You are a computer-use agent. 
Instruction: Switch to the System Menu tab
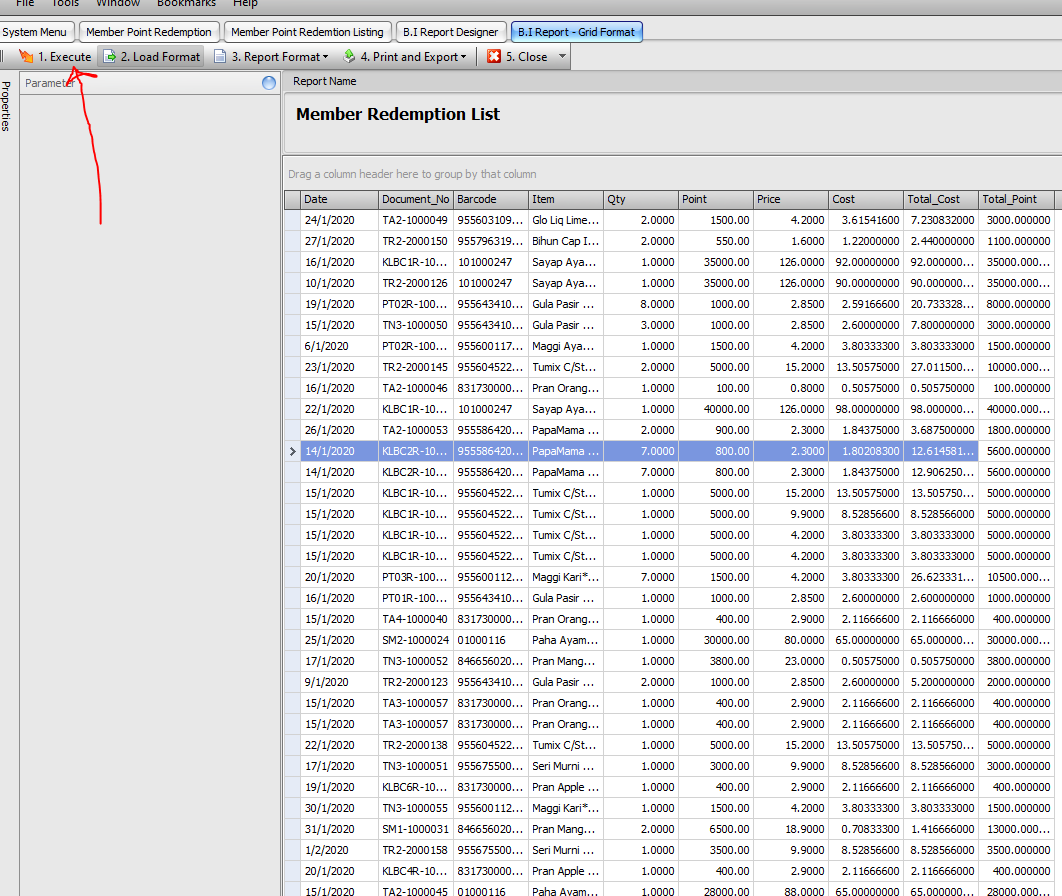click(x=34, y=32)
